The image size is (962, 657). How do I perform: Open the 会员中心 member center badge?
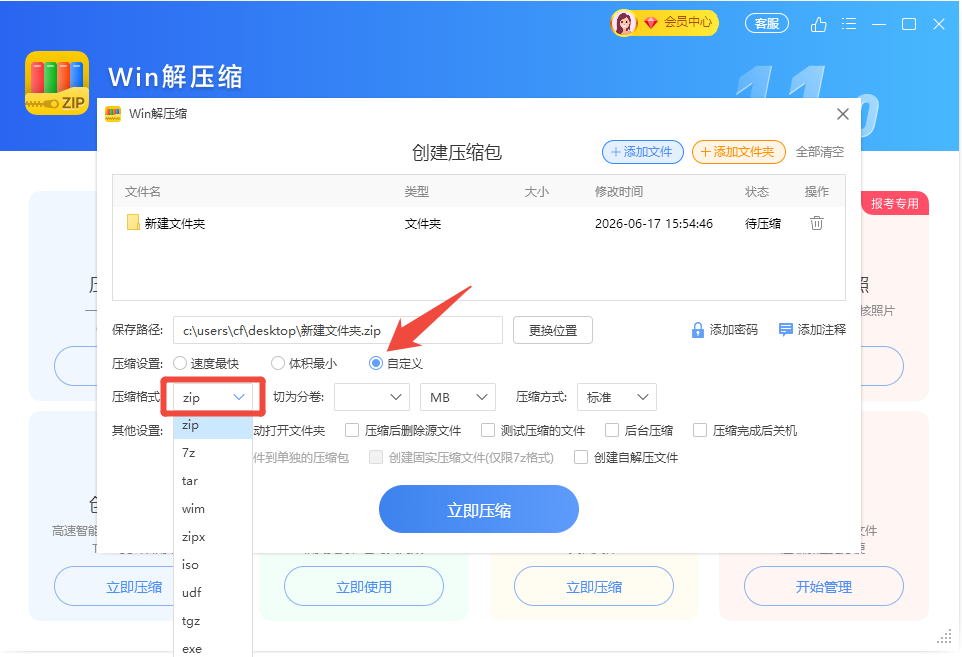point(664,23)
